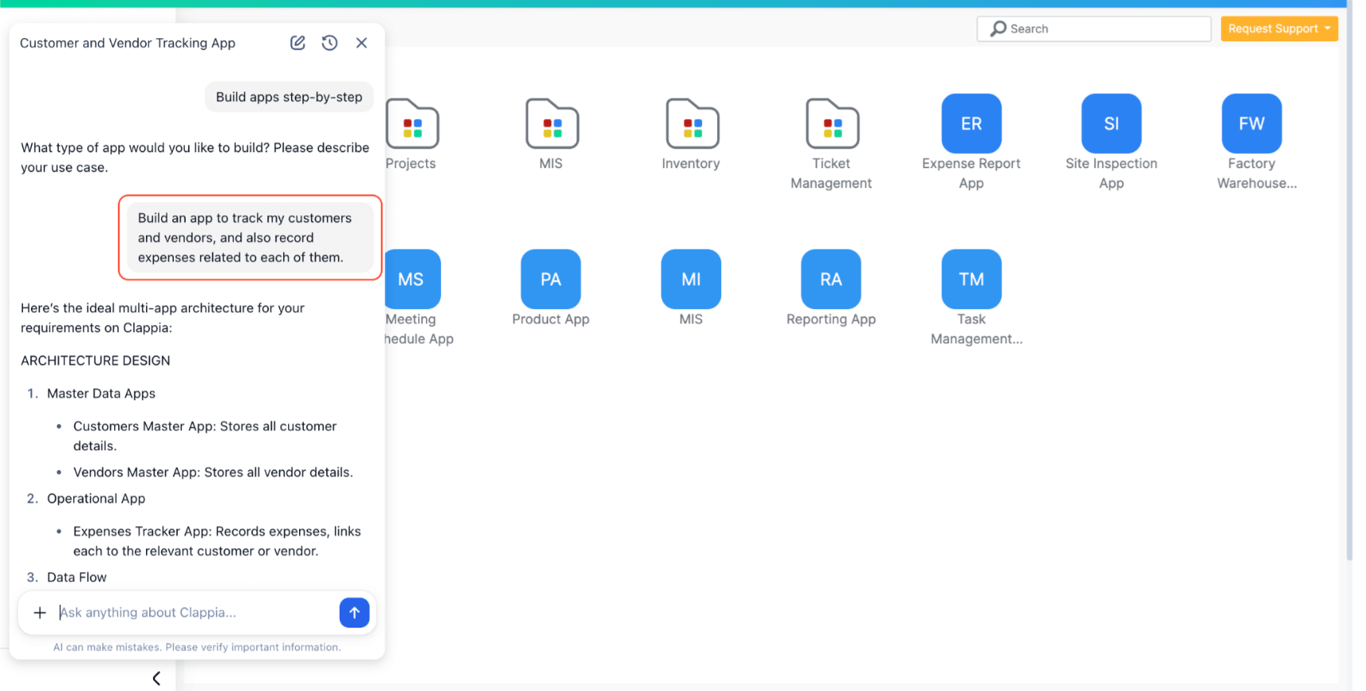Screen dimensions: 1366x691
Task: Click the magnifier icon in Search
Action: point(998,29)
